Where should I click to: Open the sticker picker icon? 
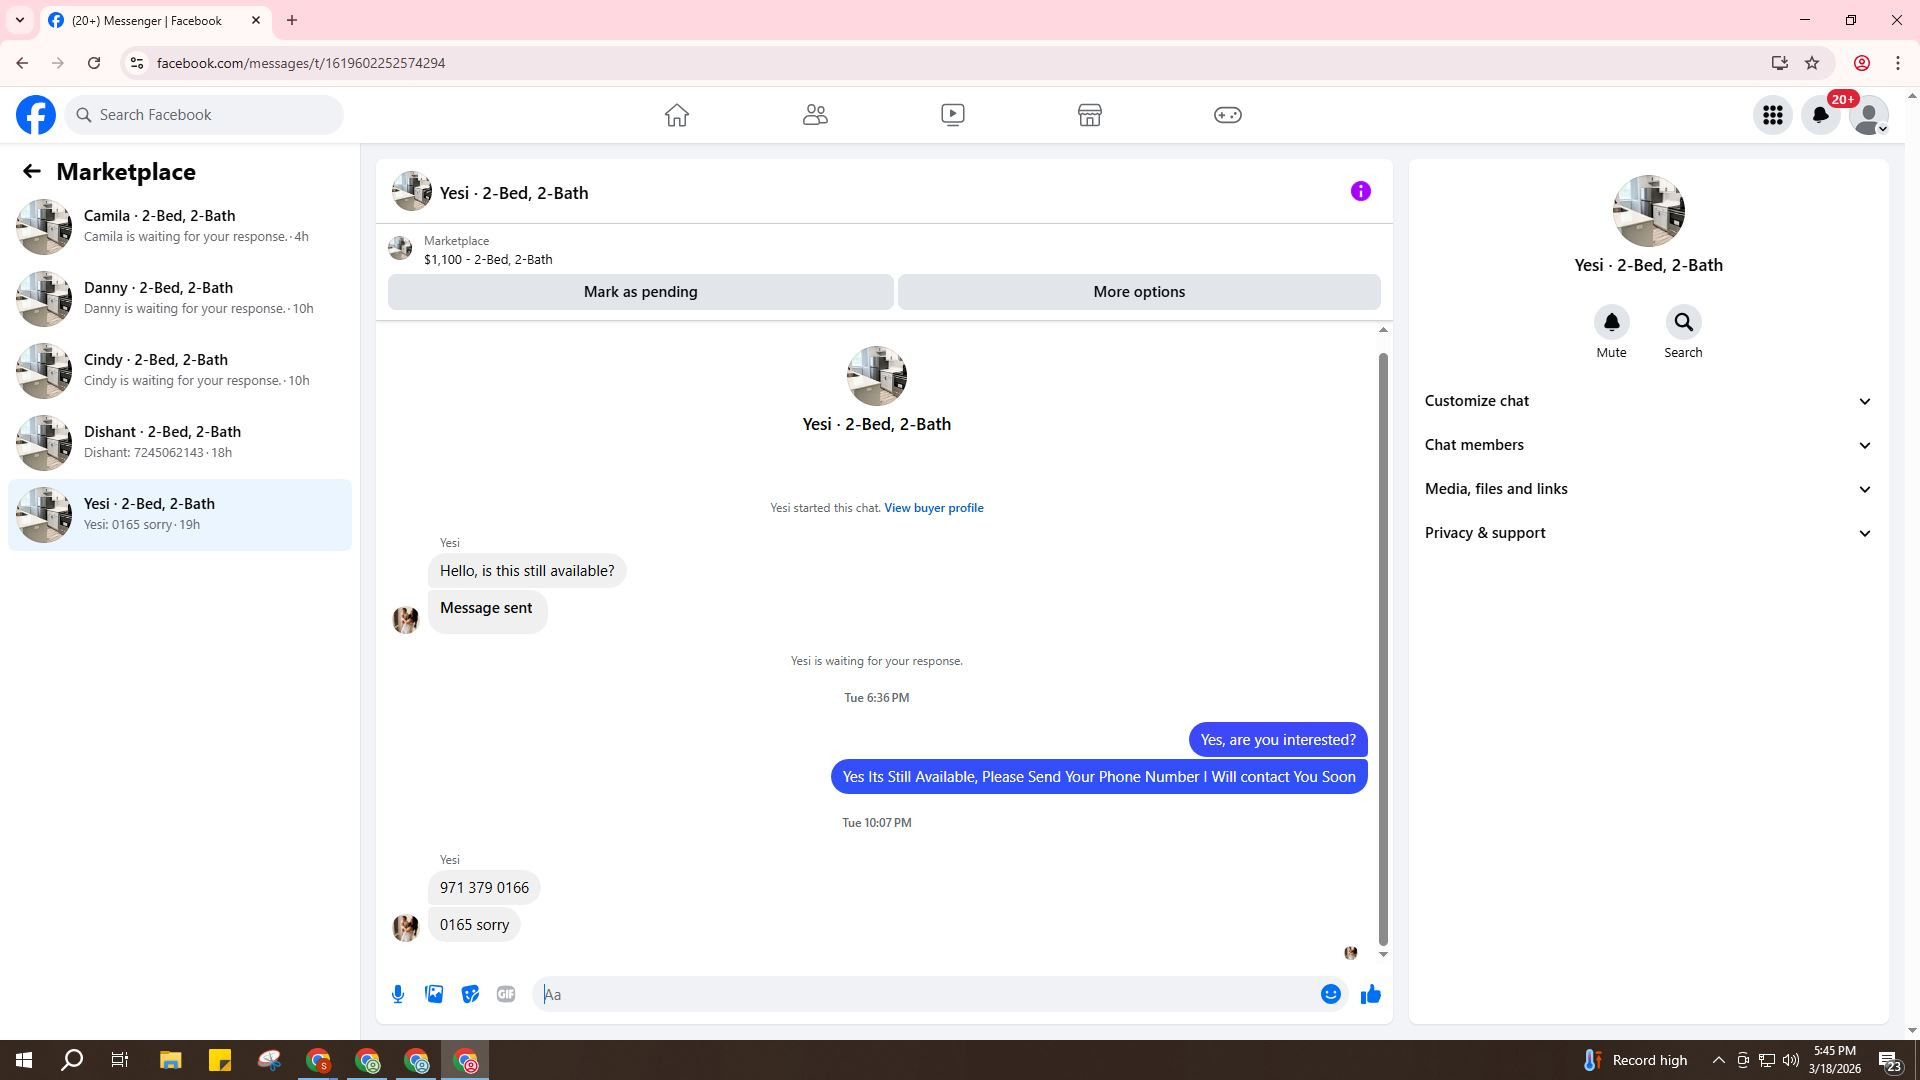point(470,994)
